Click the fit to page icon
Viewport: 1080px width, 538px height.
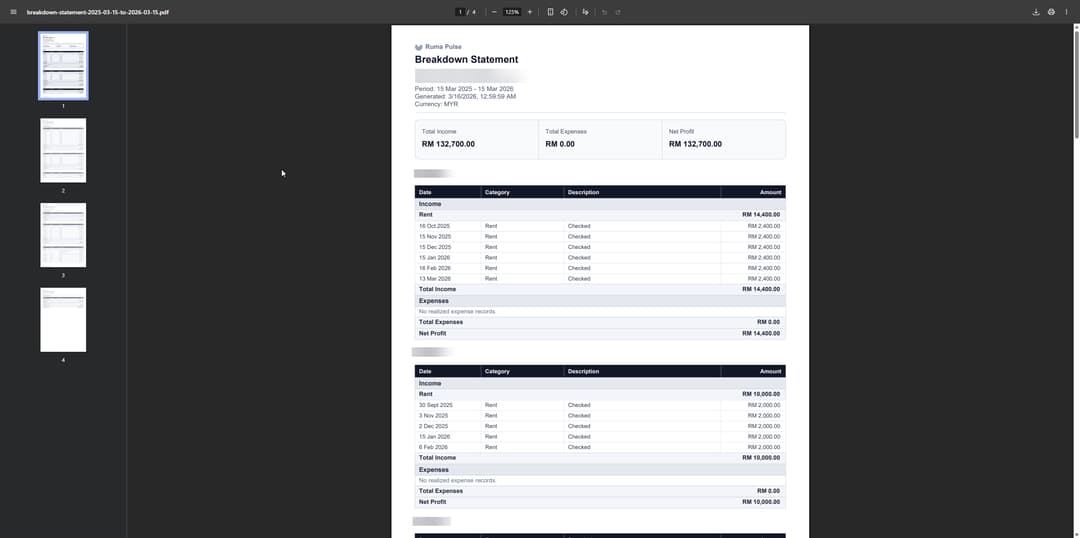pos(550,12)
